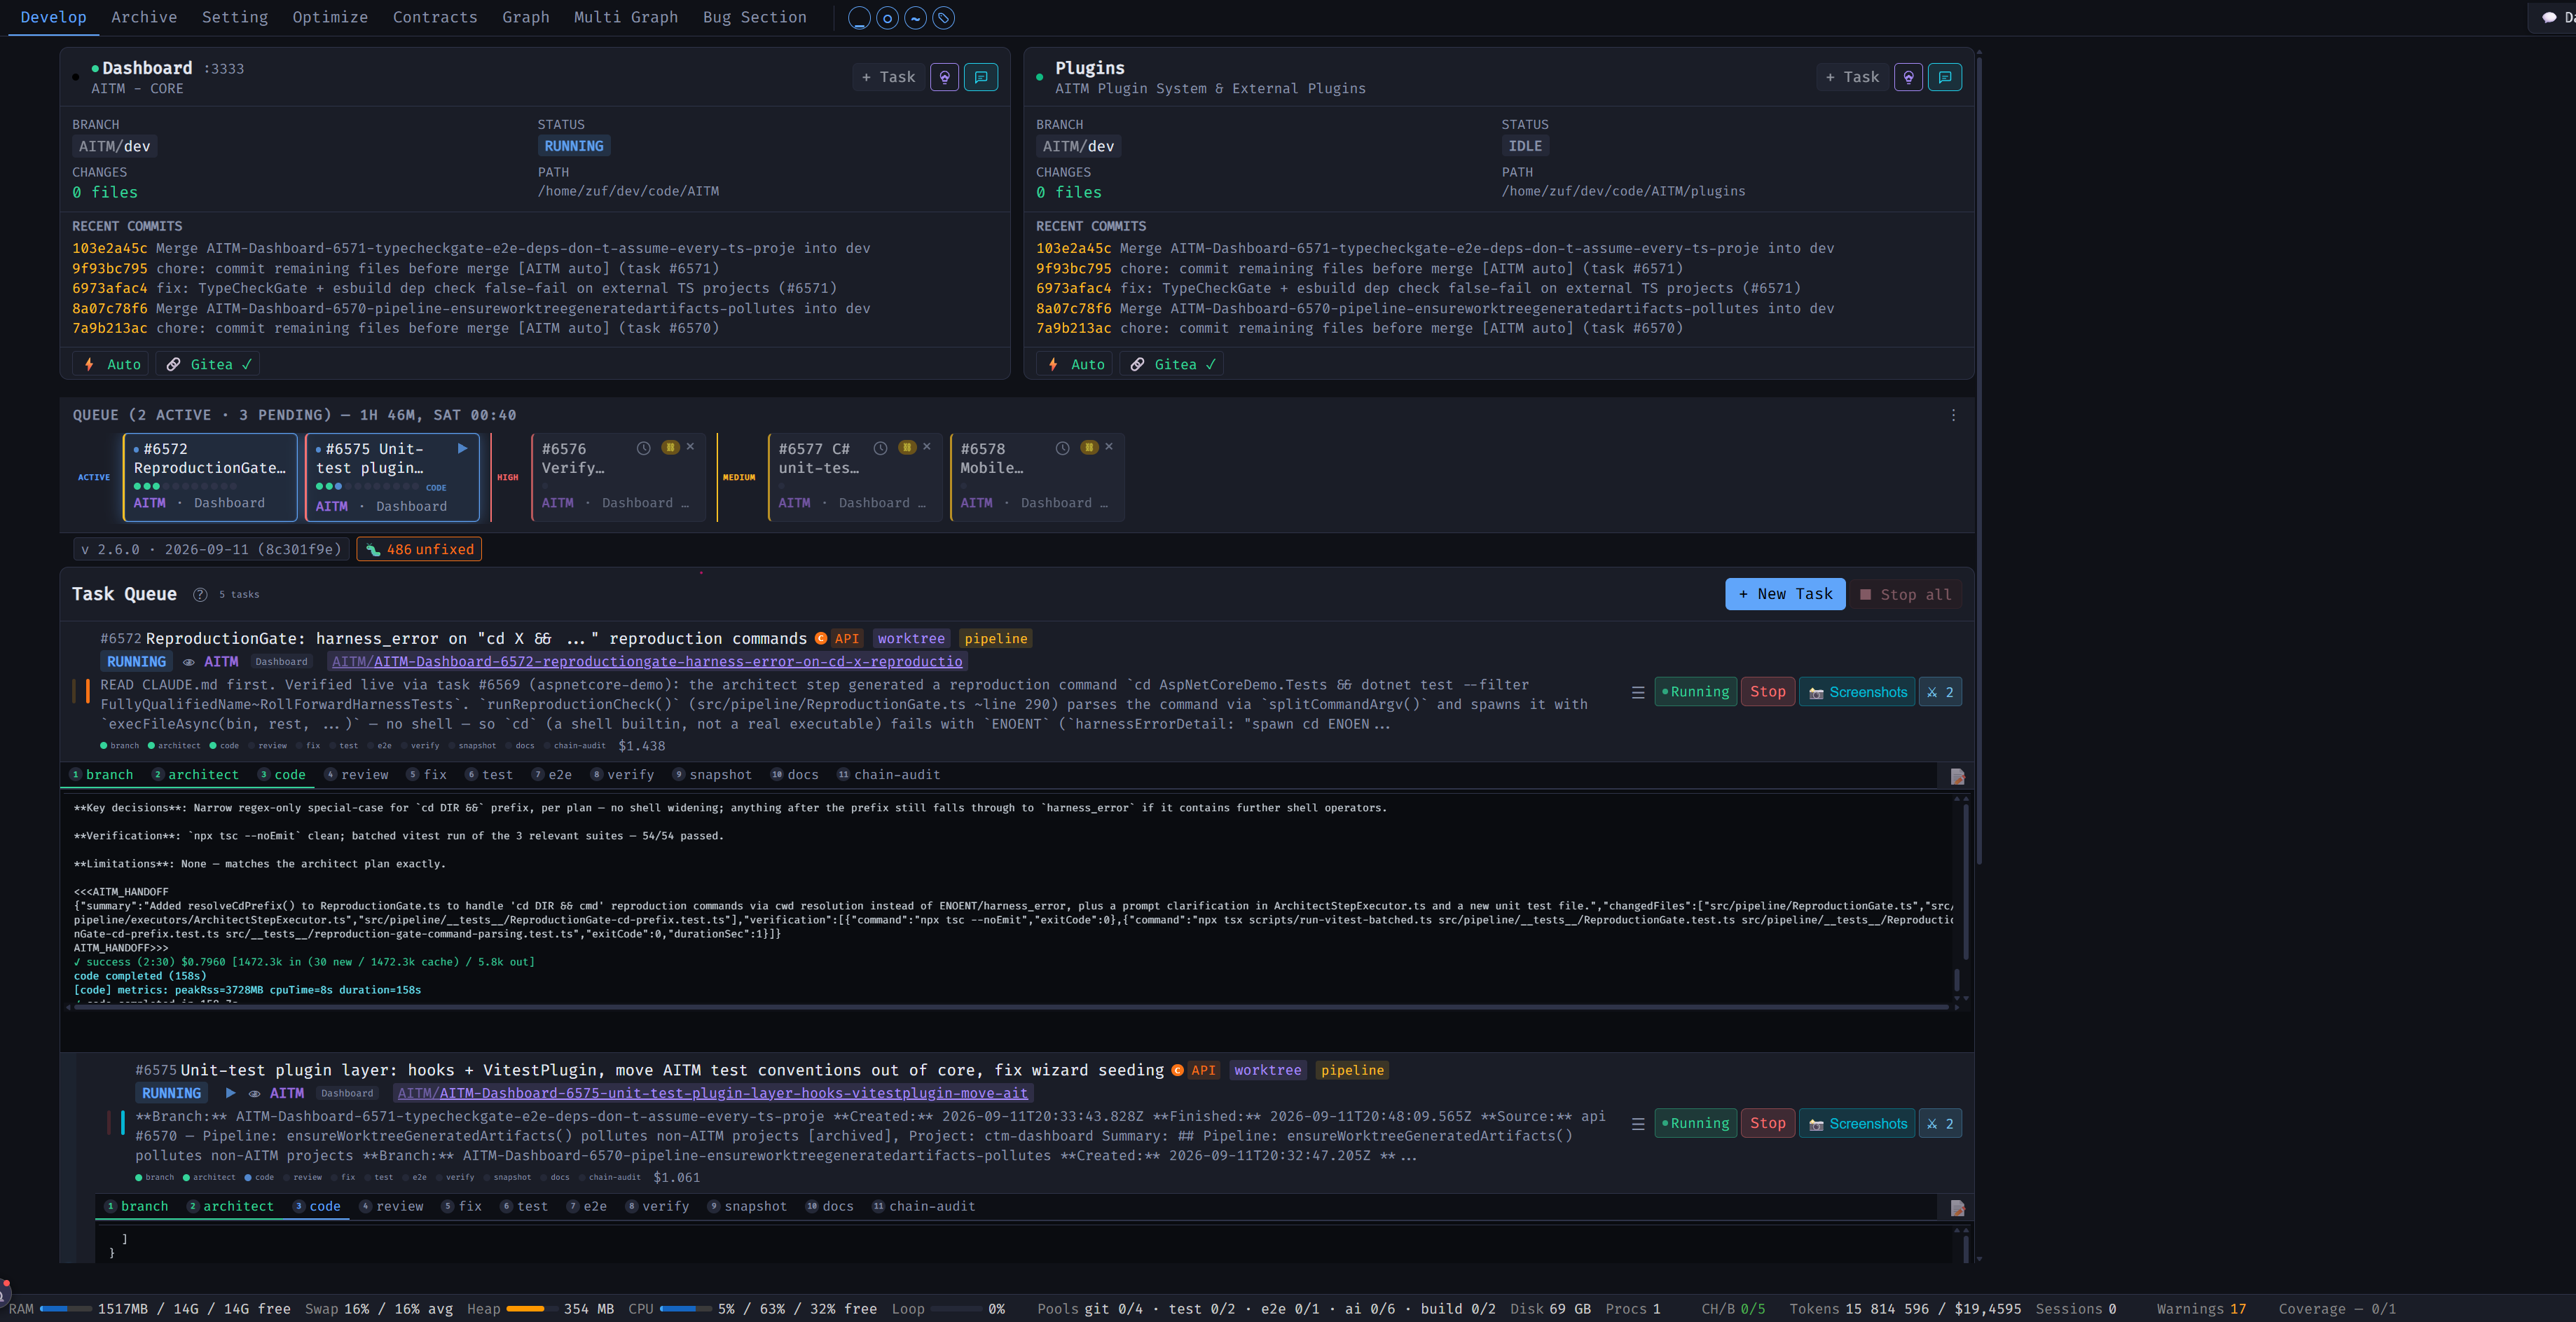
Task: Click the yellow badge icon on card #6576
Action: click(x=671, y=447)
